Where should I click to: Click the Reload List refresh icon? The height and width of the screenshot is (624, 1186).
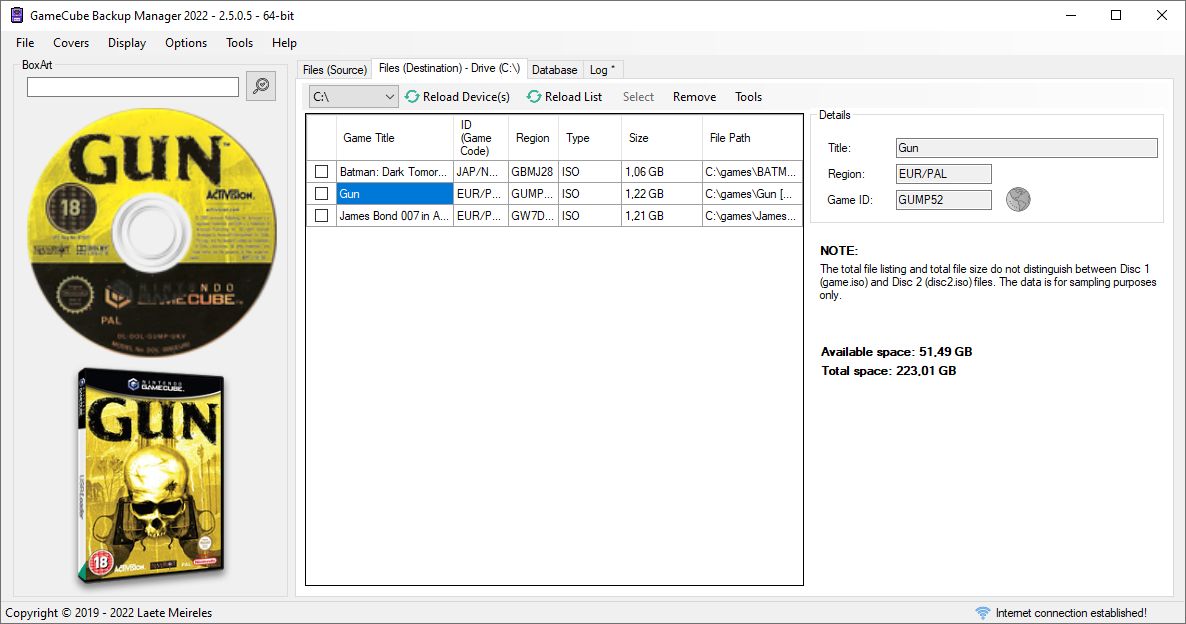534,97
